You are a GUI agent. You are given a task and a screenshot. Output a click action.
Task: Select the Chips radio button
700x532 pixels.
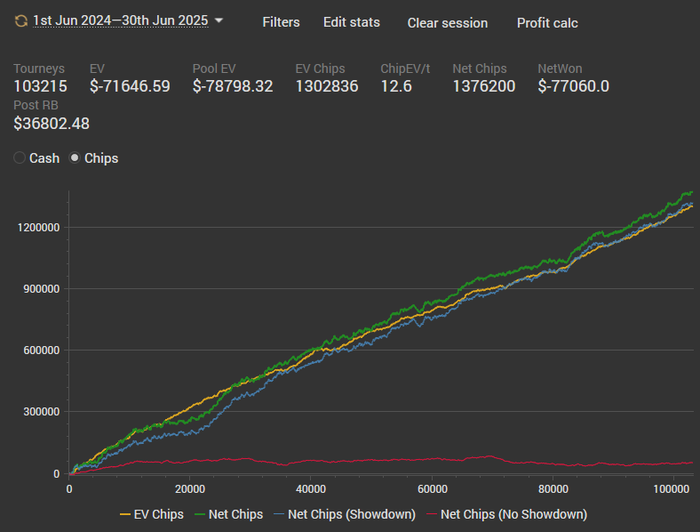75,158
